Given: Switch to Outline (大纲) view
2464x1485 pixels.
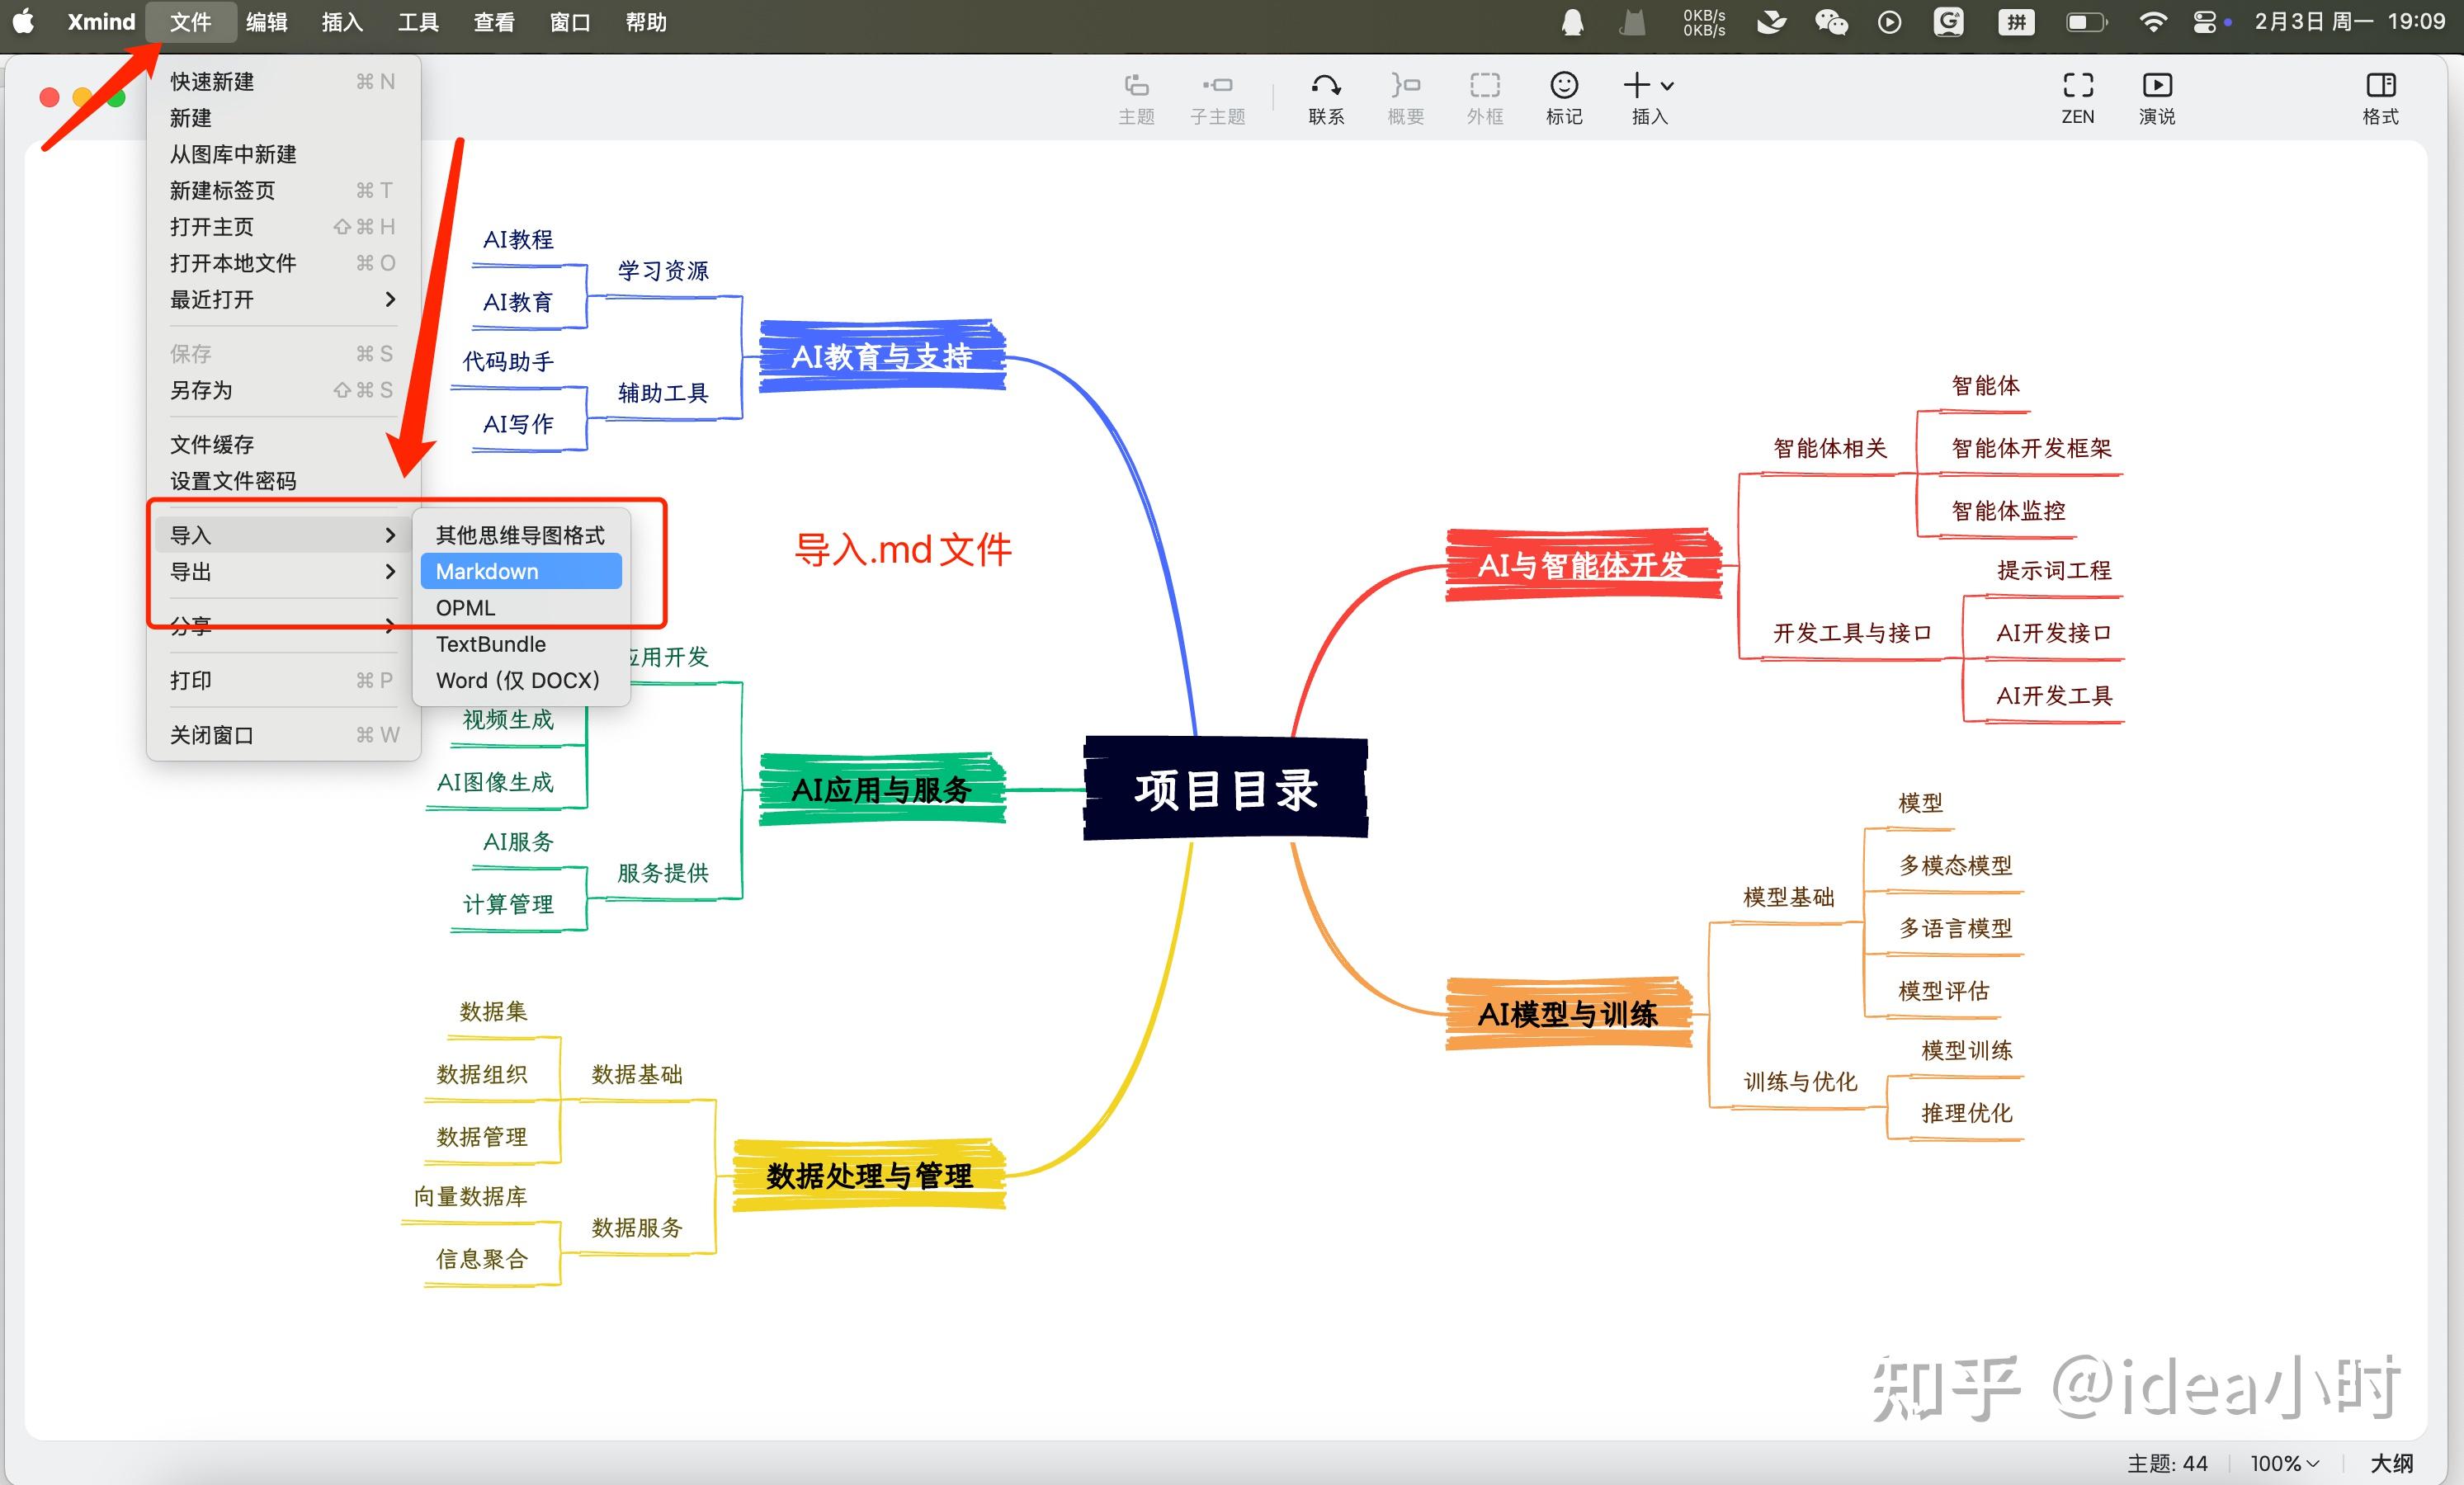Looking at the screenshot, I should tap(2391, 1463).
